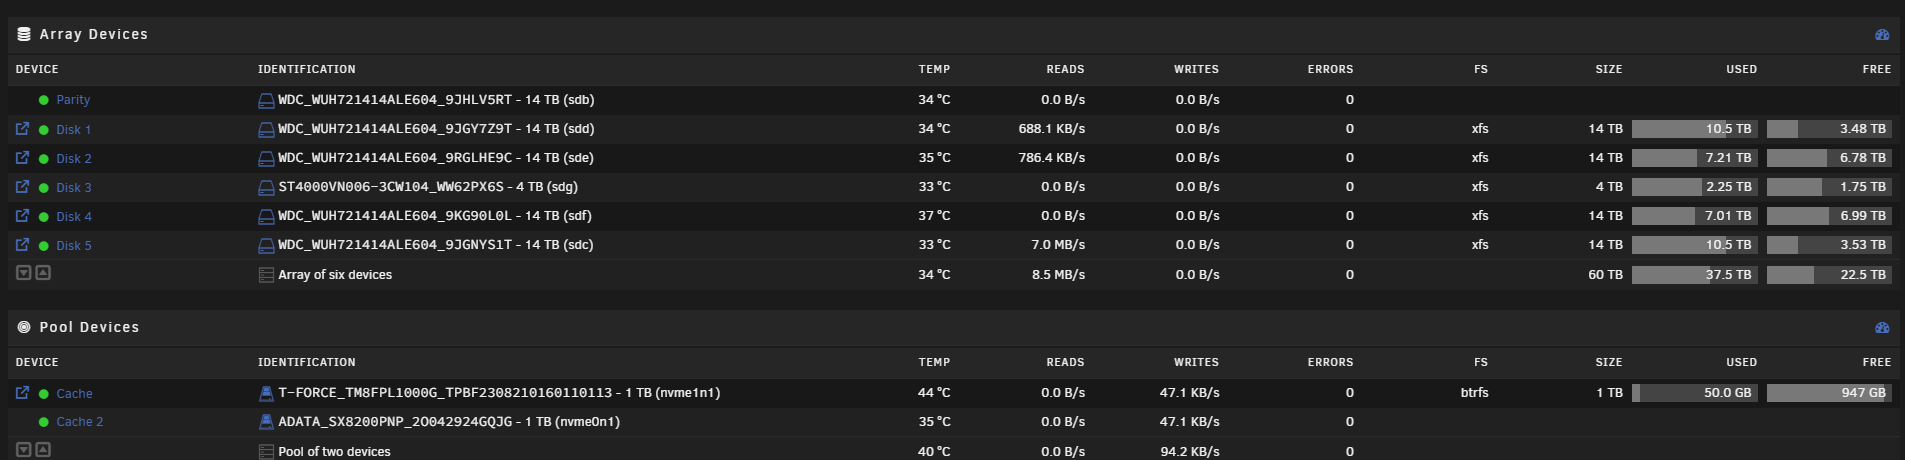Click the Parity green status indicator
Image resolution: width=1905 pixels, height=460 pixels.
pos(44,100)
